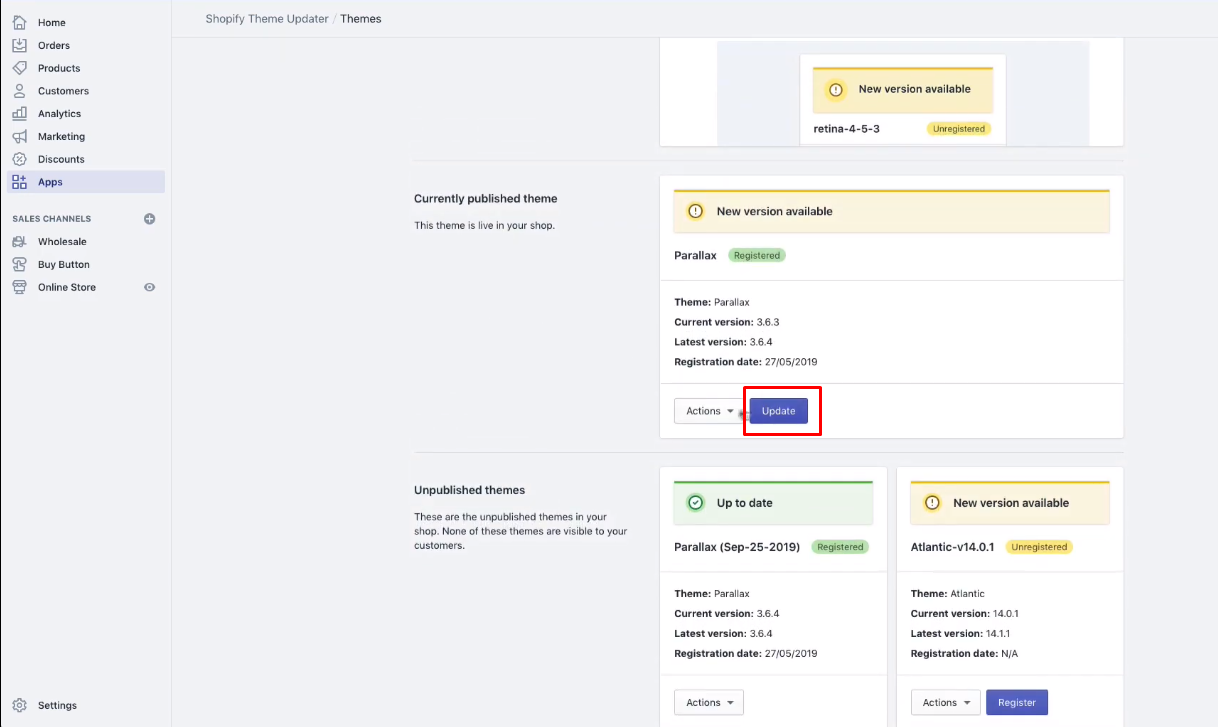
Task: Add a sales channel with plus icon
Action: coord(150,219)
